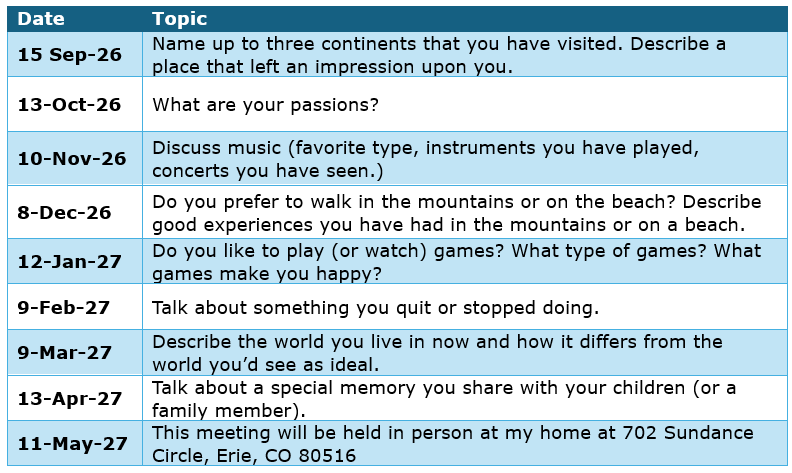Select the 11-May-27 date cell

(75, 443)
